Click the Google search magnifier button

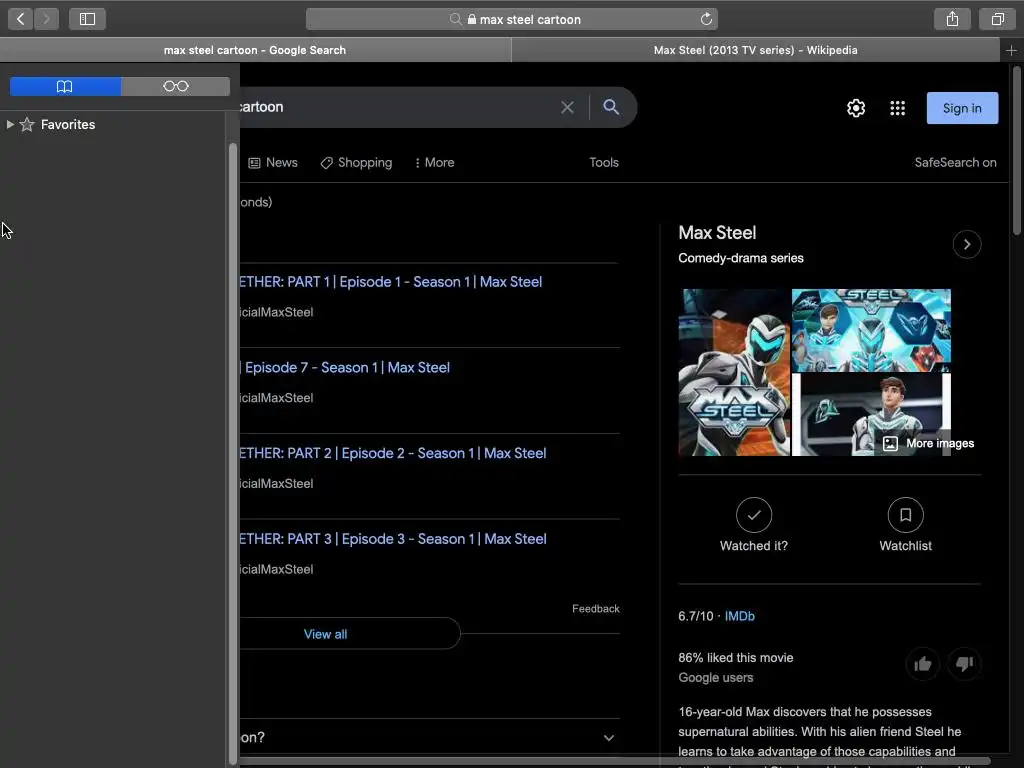[611, 107]
